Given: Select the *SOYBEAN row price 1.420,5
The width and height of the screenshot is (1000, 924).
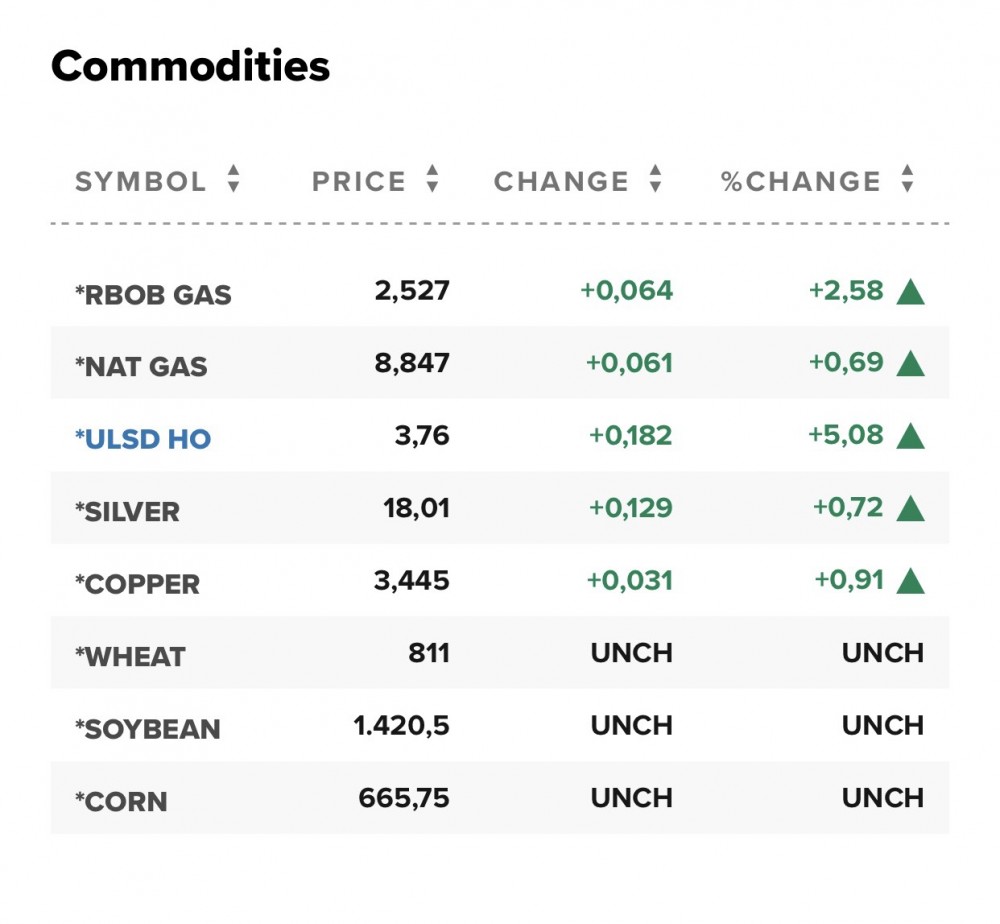Looking at the screenshot, I should [x=401, y=725].
